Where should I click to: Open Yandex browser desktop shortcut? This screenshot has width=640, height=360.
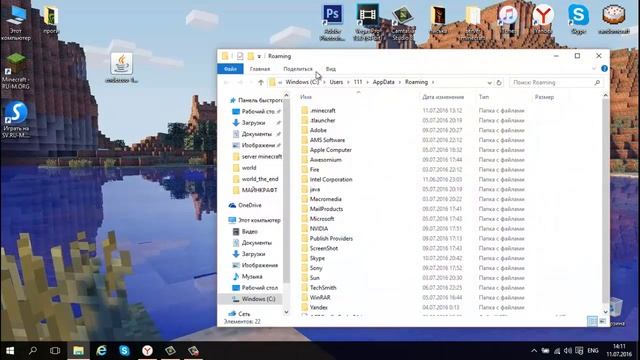(x=543, y=20)
